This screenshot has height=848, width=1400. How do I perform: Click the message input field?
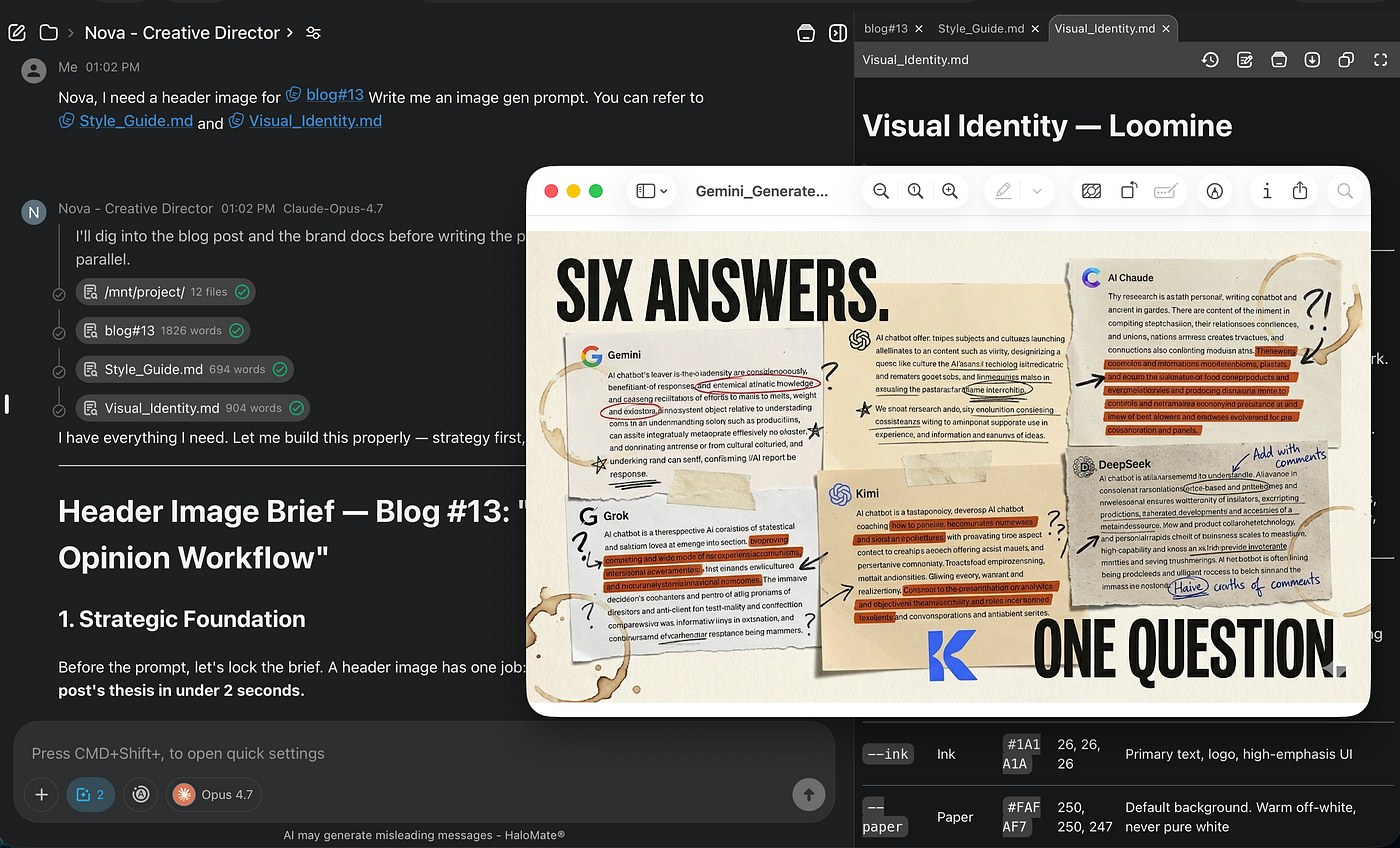(424, 753)
